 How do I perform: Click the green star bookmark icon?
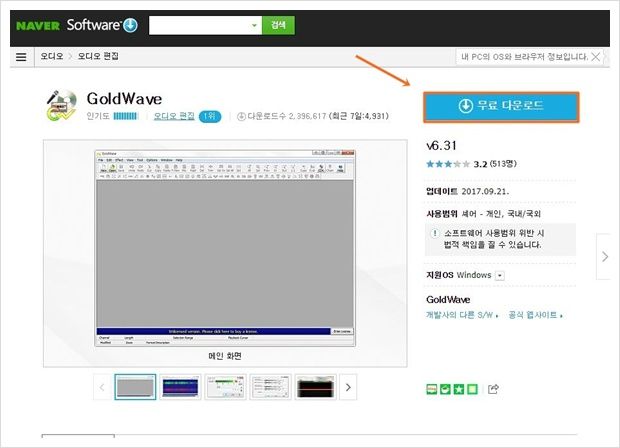[x=459, y=389]
